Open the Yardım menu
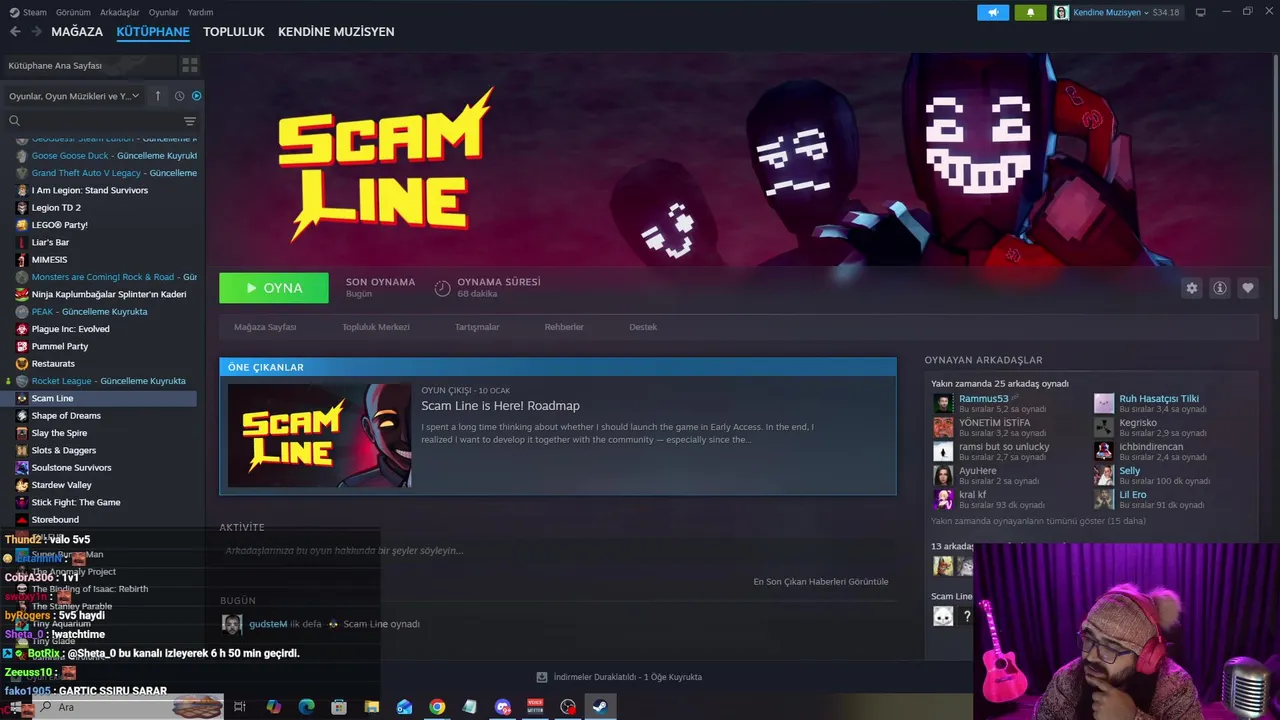1280x720 pixels. (200, 12)
